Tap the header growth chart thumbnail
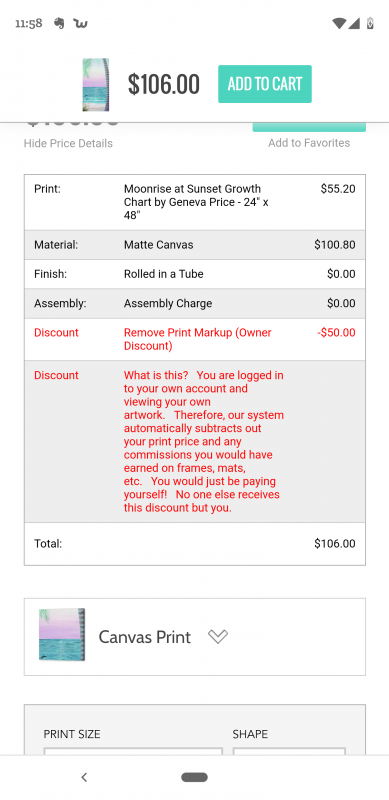 [x=96, y=85]
